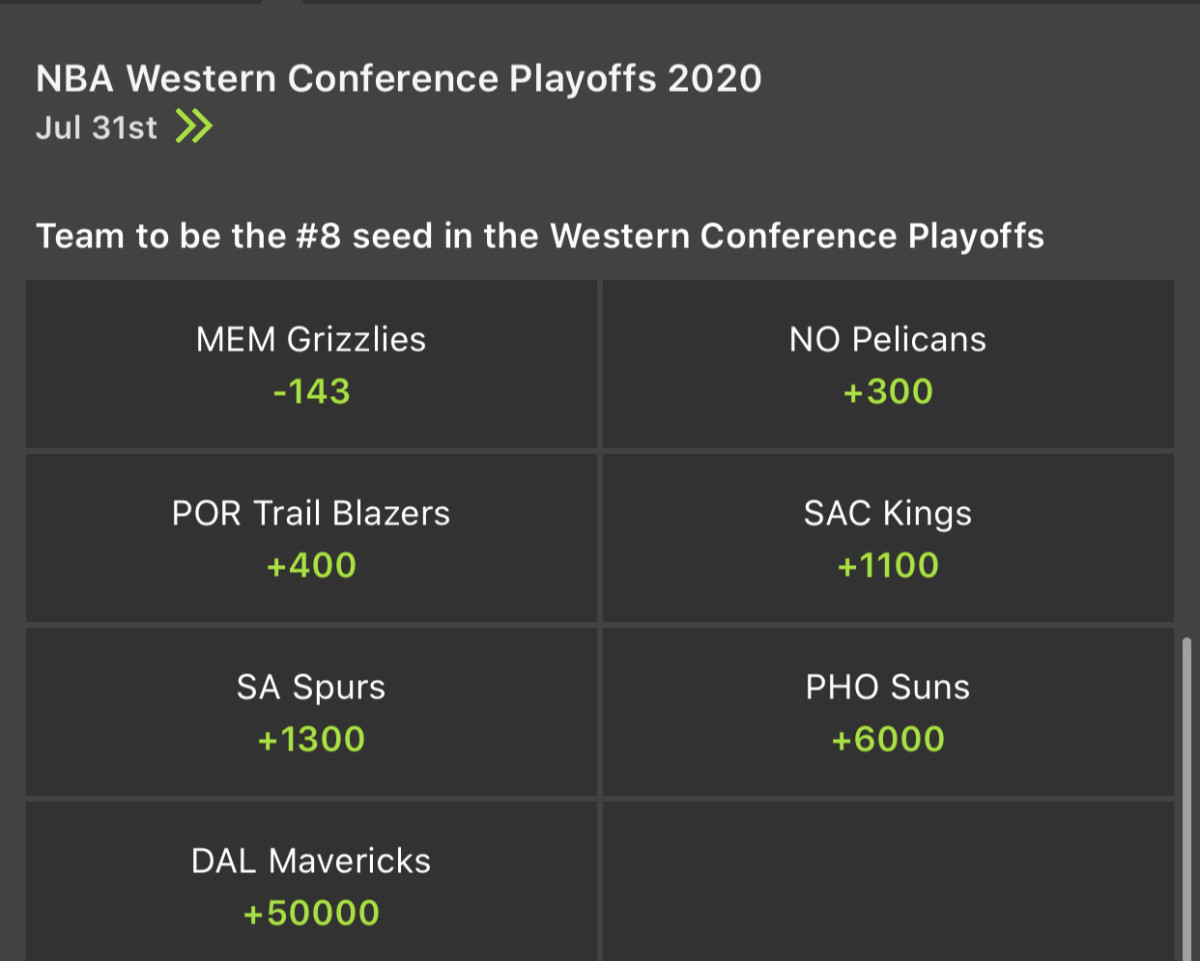Click the #8 seed market heading
Screen dimensions: 1200x961
(x=540, y=236)
